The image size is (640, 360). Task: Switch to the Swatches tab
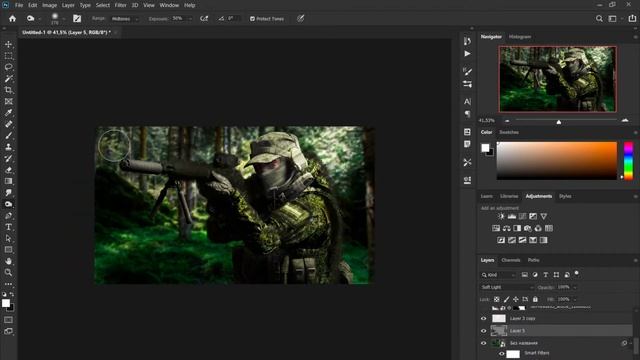point(509,132)
